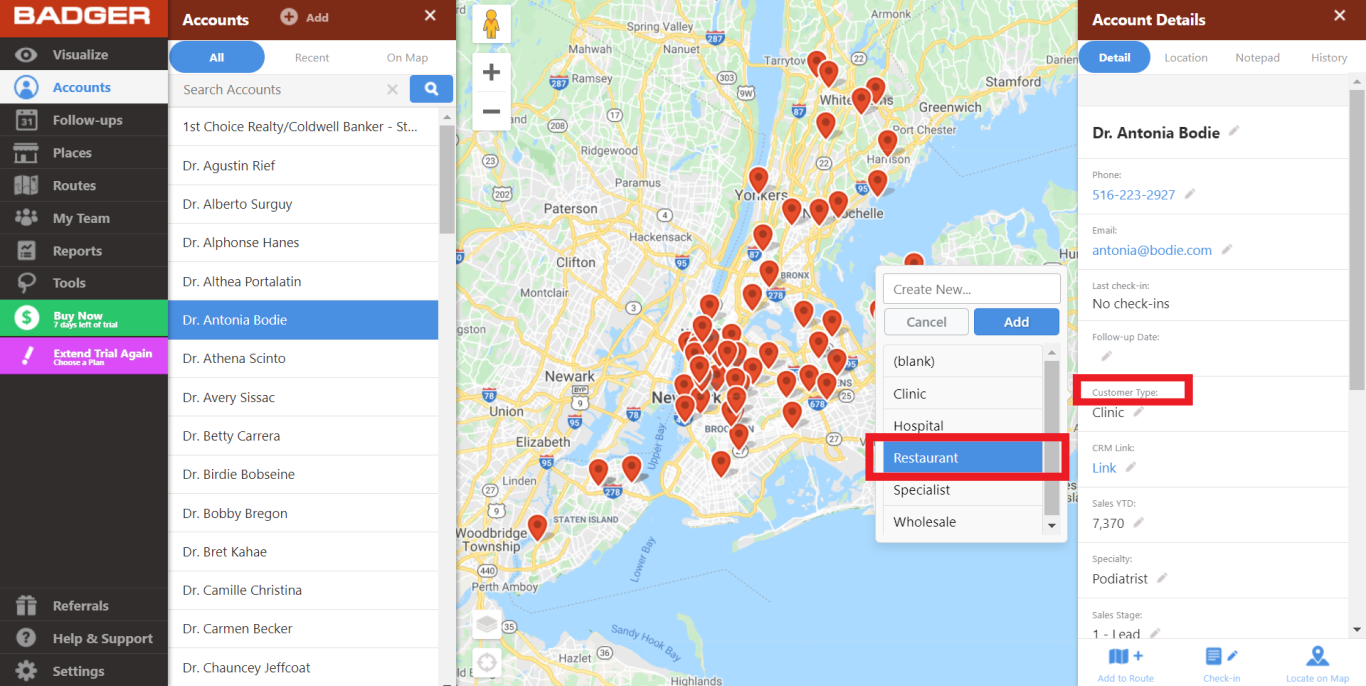Image resolution: width=1366 pixels, height=686 pixels.
Task: Click the Accounts list scrollbar
Action: (447, 178)
